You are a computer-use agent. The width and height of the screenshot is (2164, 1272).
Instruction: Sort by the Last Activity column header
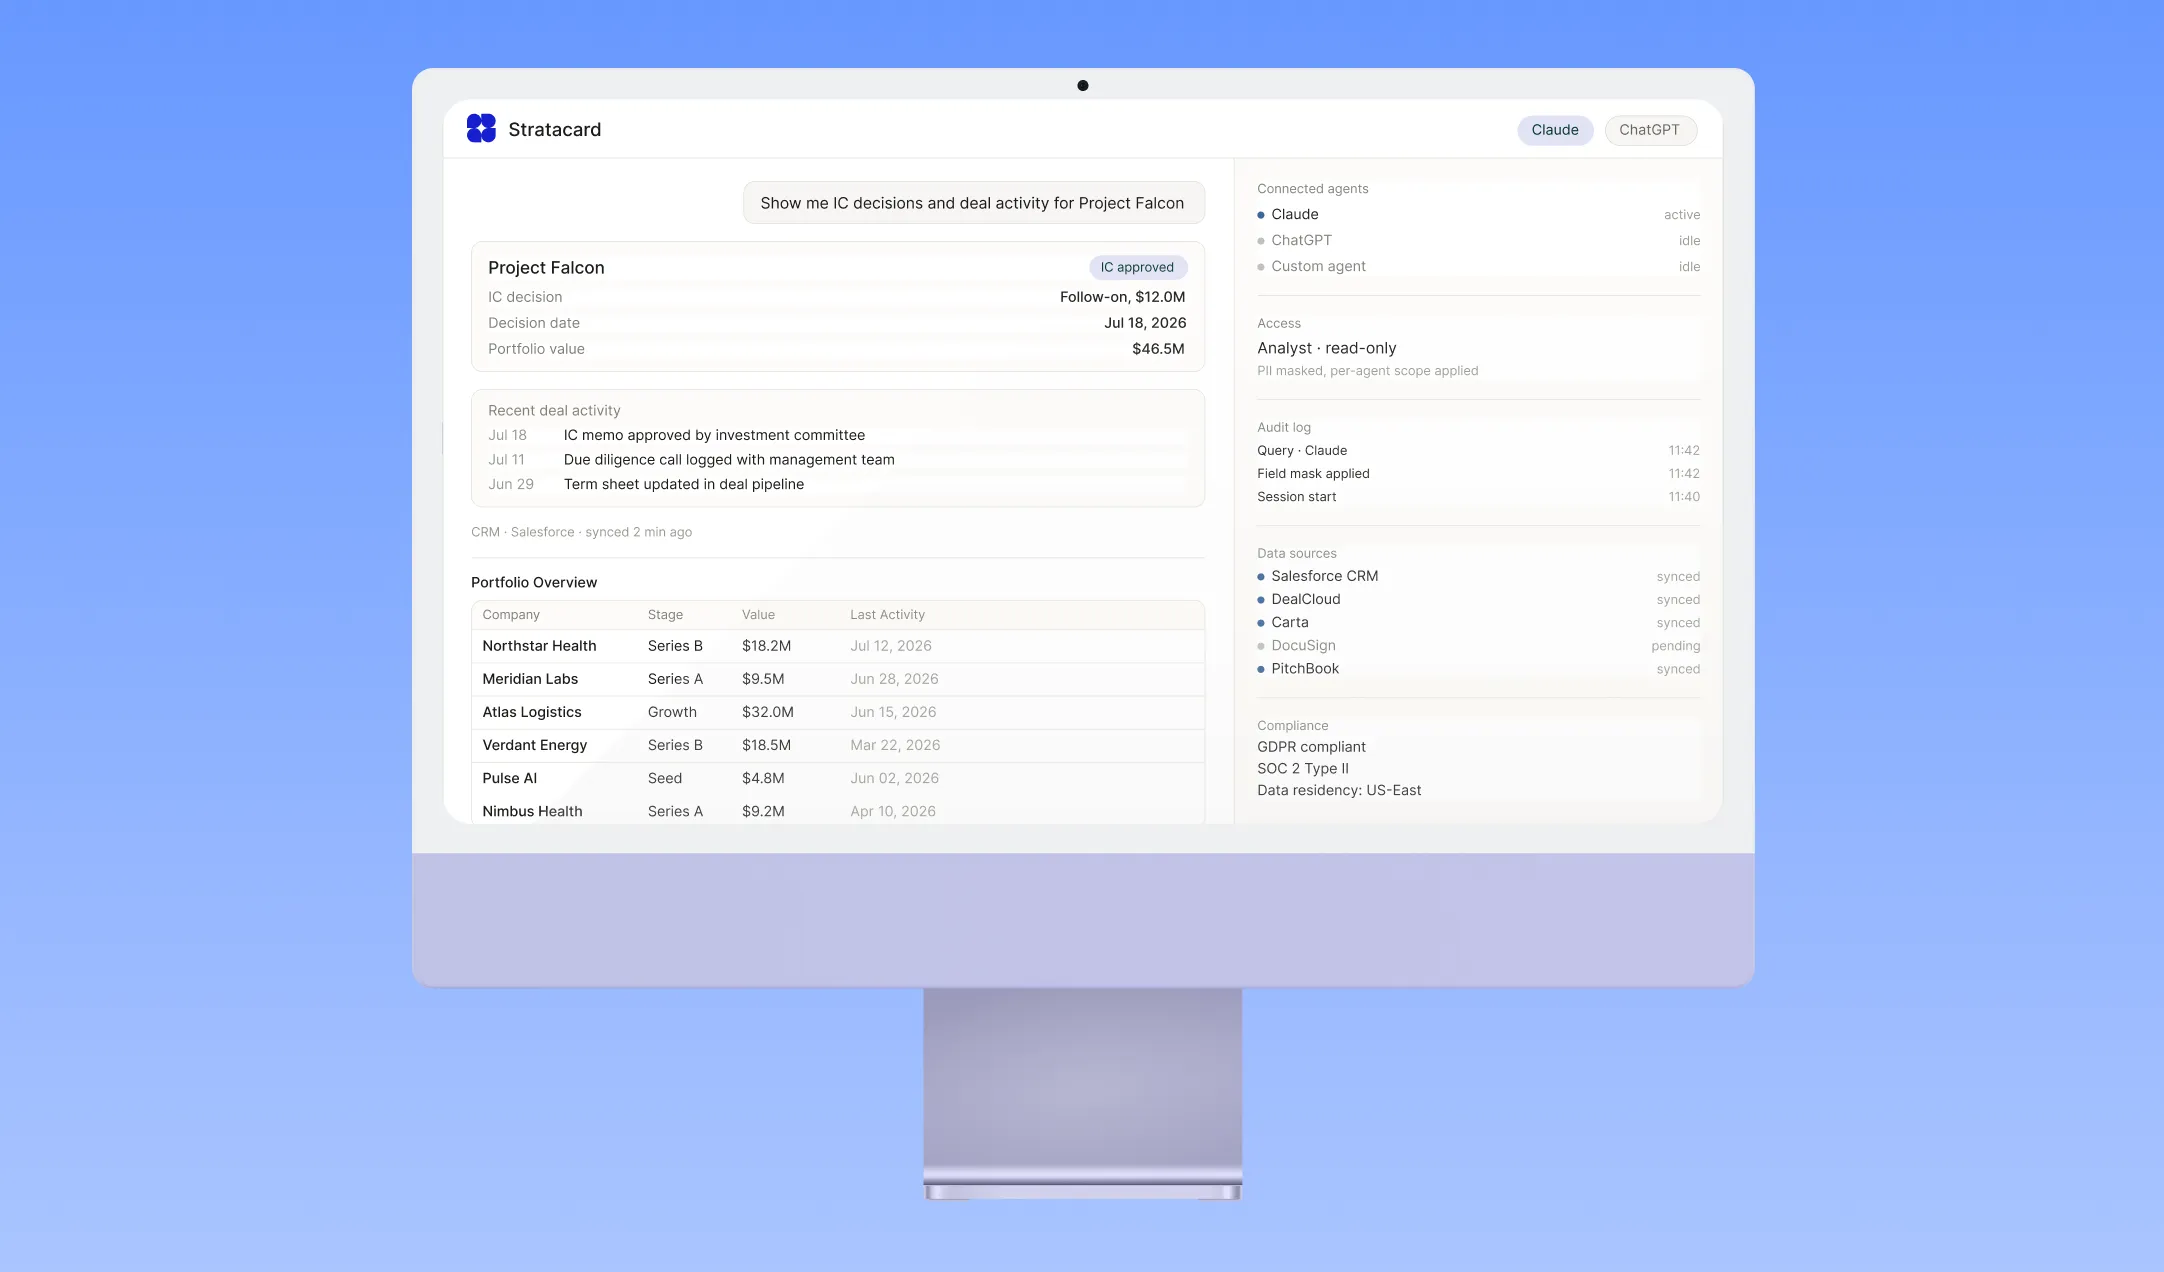887,615
